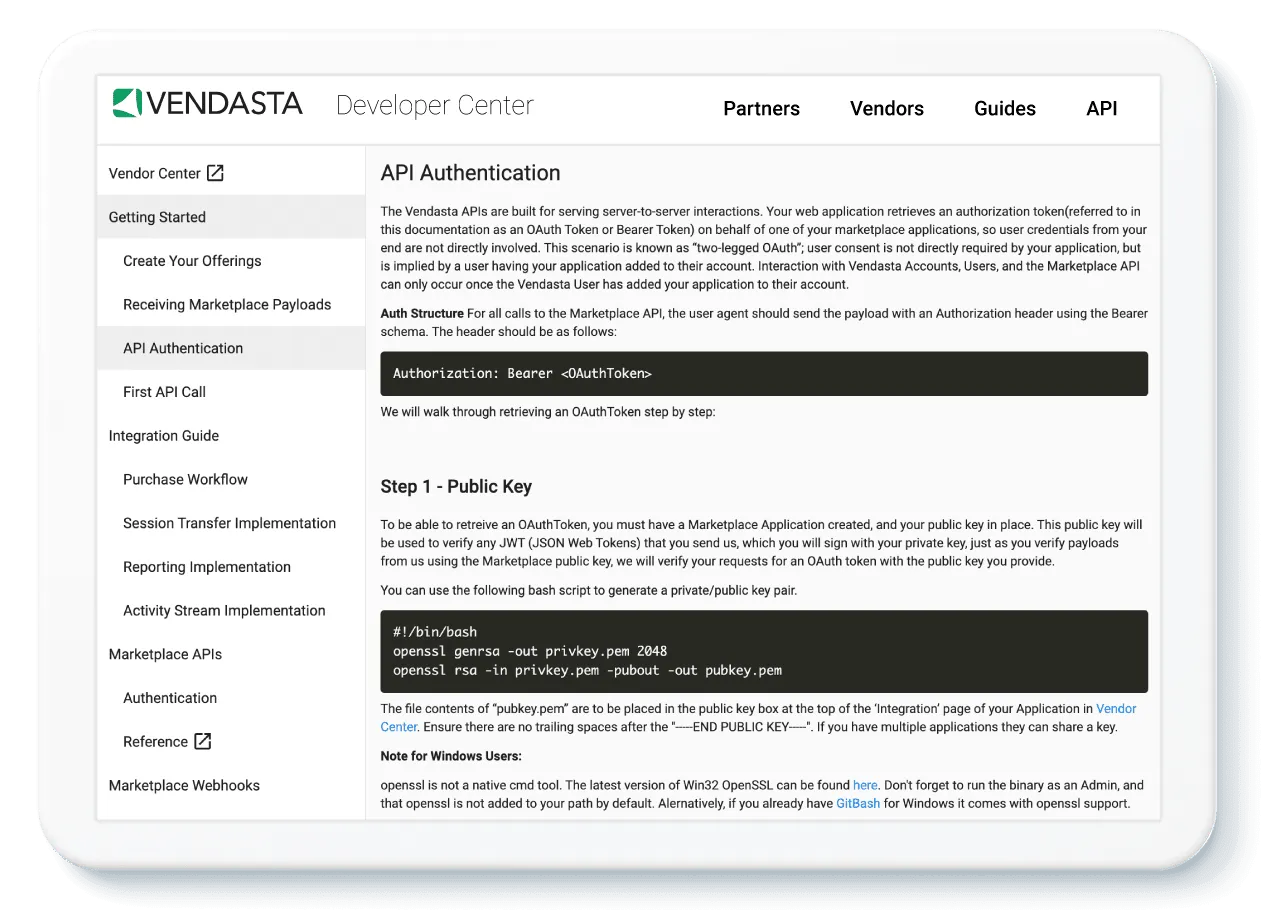Expand the Integration Guide section
This screenshot has height=910, width=1278.
click(163, 435)
